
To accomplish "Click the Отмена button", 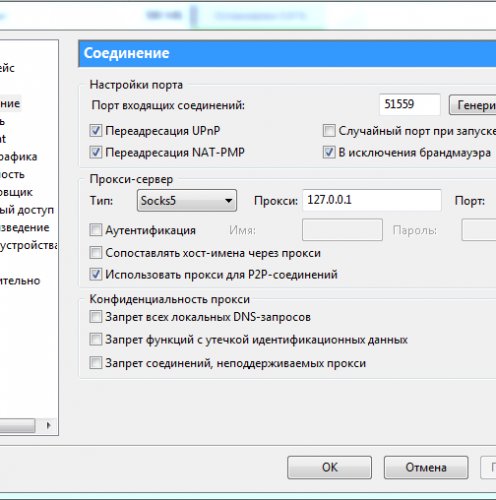I will tap(426, 467).
